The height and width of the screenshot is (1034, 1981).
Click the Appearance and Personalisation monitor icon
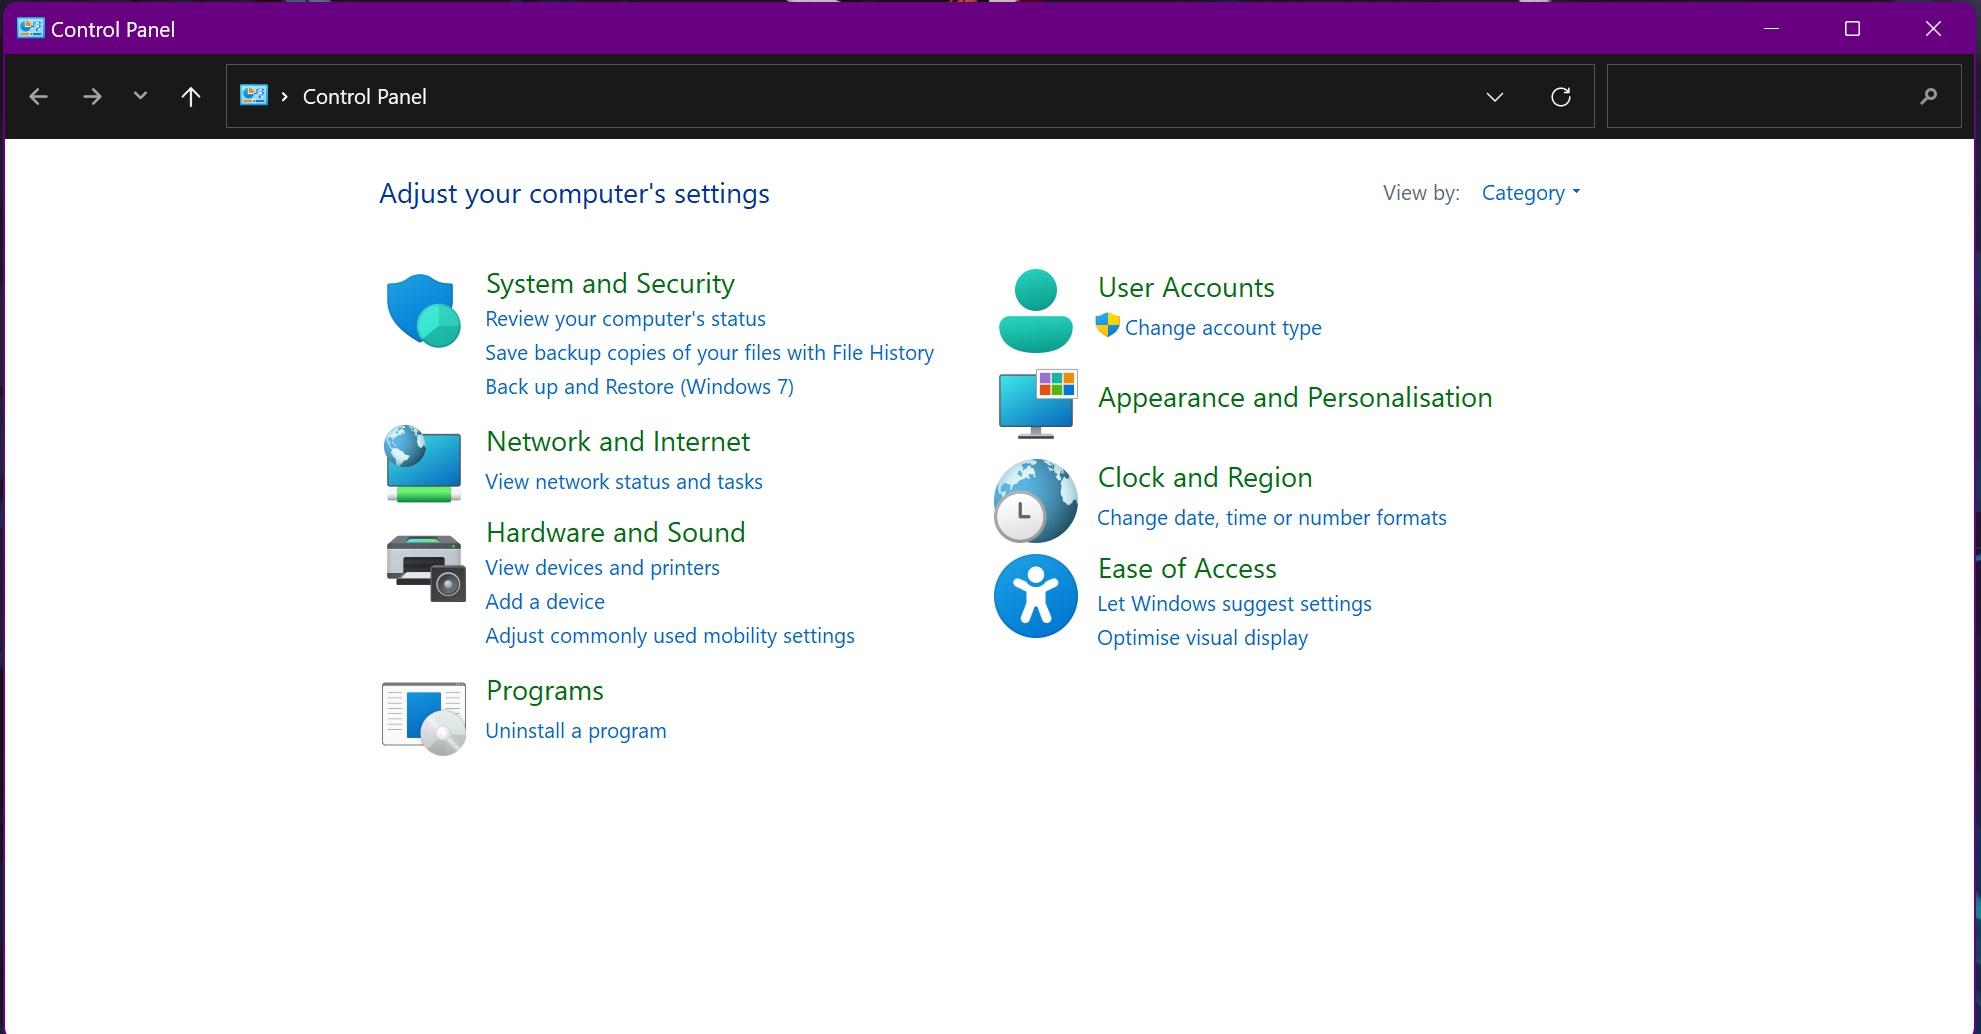click(x=1037, y=404)
